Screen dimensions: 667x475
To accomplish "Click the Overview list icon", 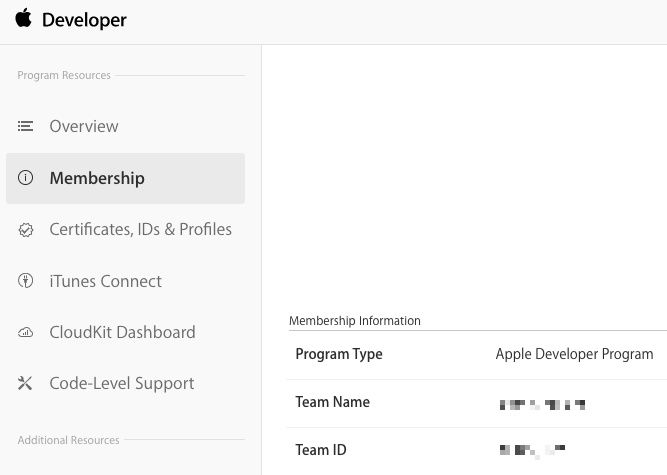I will [25, 126].
